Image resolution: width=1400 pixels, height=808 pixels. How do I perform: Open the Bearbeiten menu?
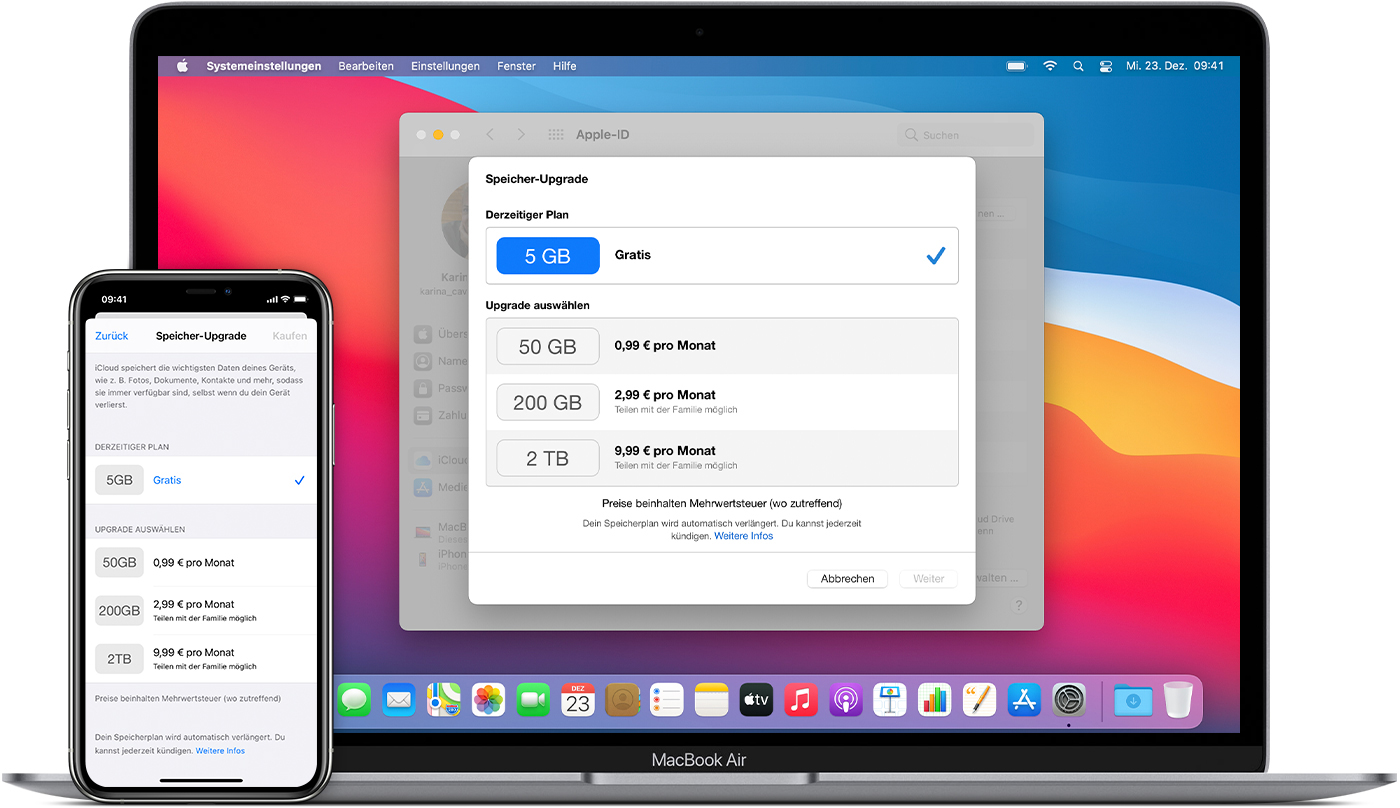[x=366, y=66]
